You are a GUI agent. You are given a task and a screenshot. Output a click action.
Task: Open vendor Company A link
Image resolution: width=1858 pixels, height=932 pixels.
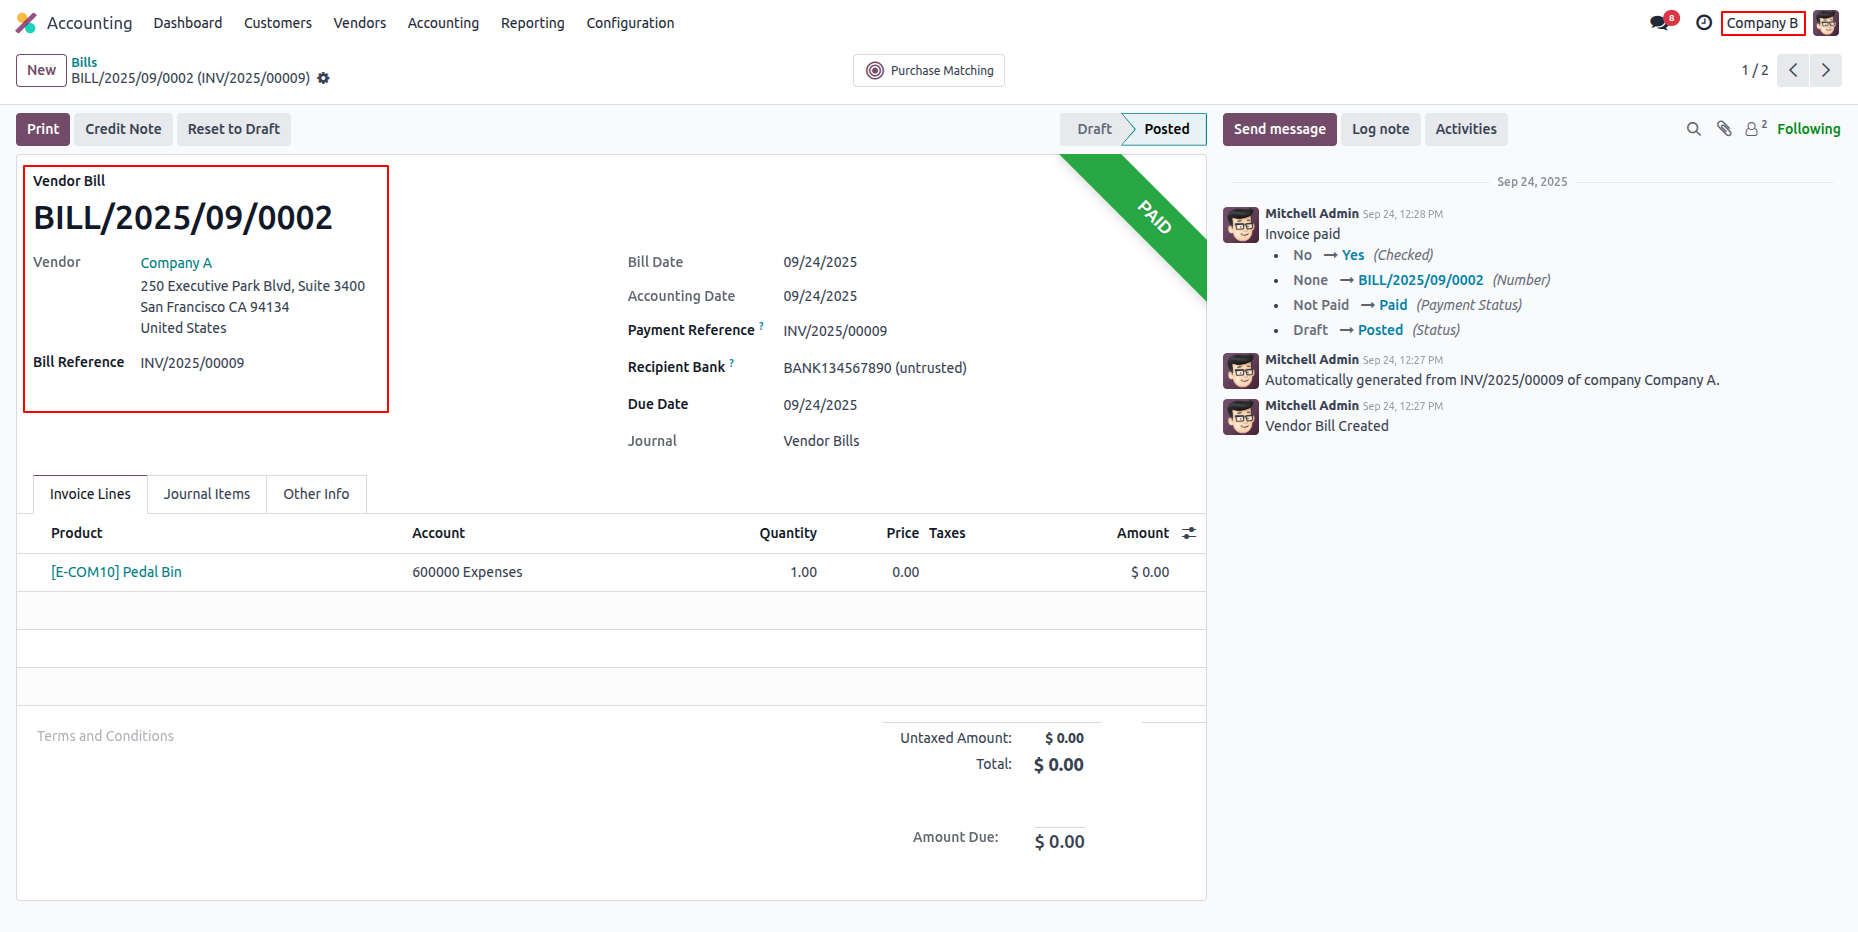pyautogui.click(x=176, y=262)
